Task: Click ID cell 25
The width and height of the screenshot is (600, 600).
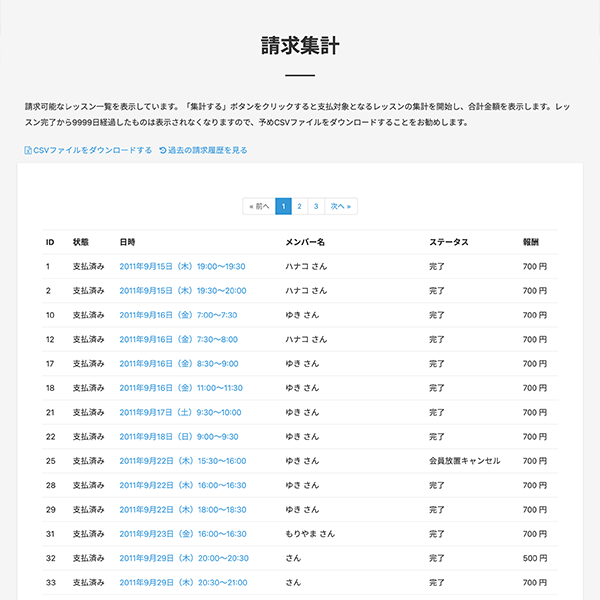Action: pyautogui.click(x=51, y=461)
